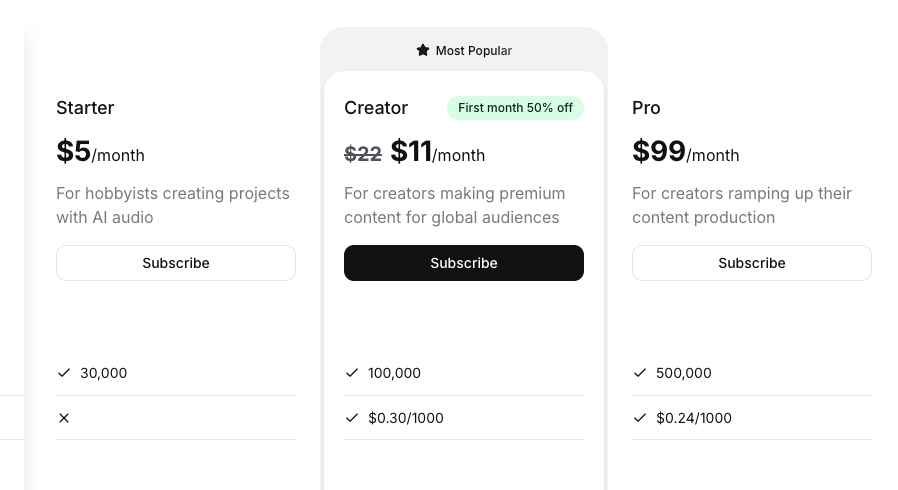Click the checkmark next to 100,000
Image resolution: width=898 pixels, height=490 pixels.
click(352, 373)
